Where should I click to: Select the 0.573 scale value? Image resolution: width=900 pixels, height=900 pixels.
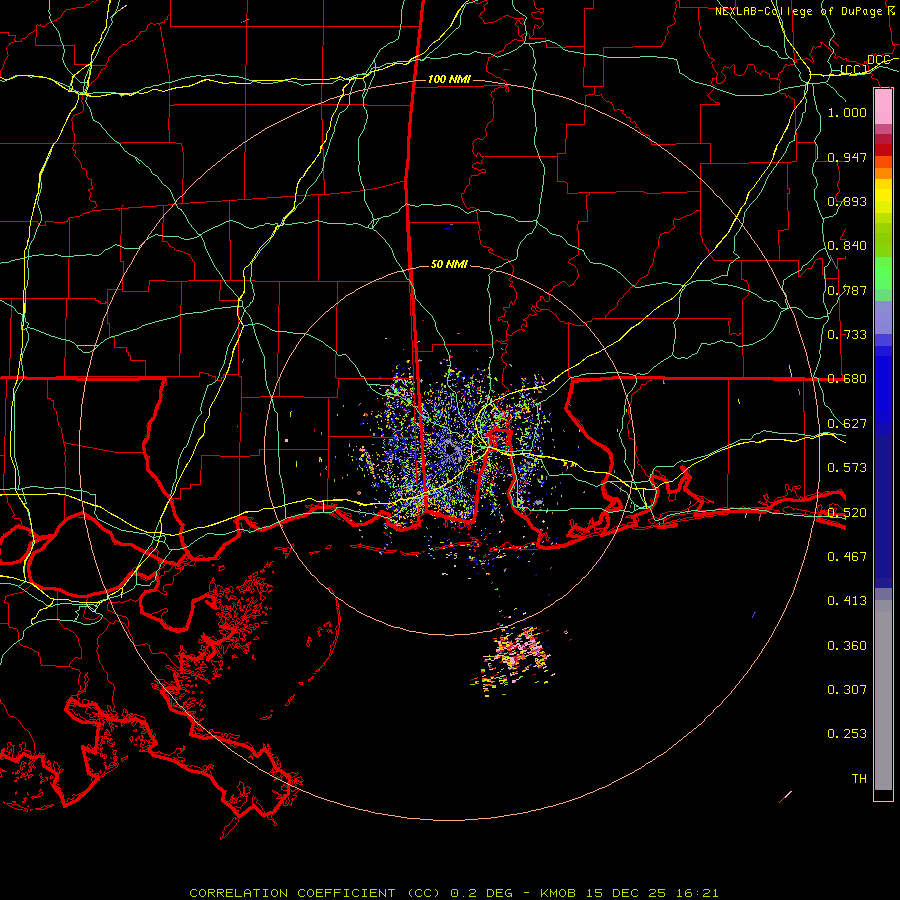tap(847, 468)
